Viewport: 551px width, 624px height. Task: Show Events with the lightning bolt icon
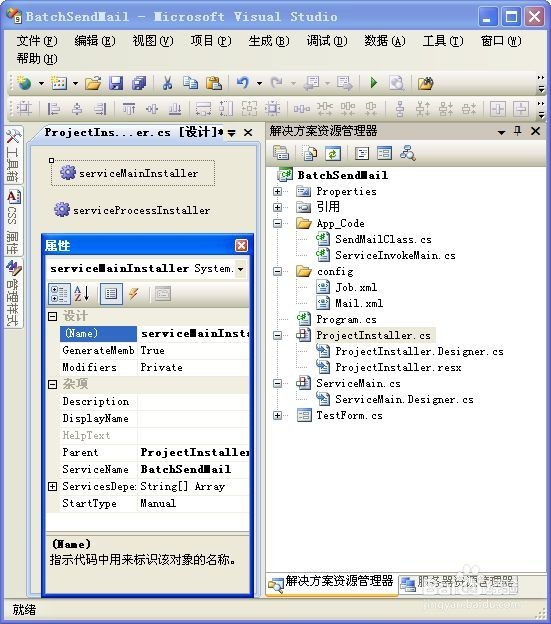click(x=134, y=294)
